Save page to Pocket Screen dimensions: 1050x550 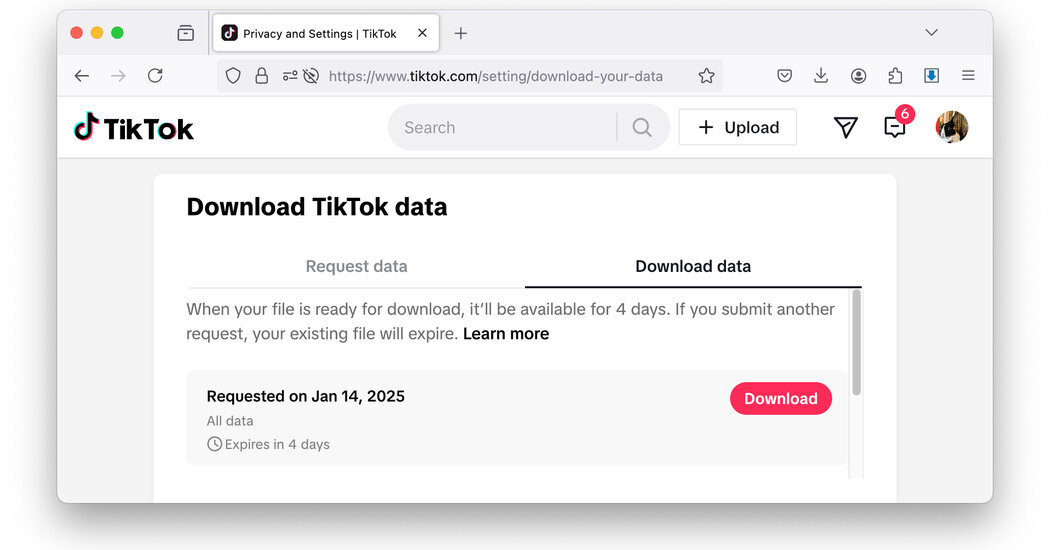(785, 76)
